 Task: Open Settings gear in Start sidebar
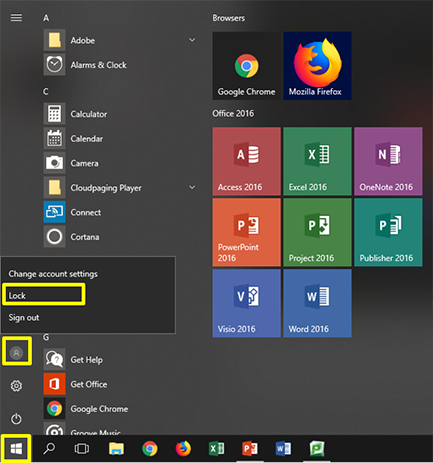pos(16,386)
